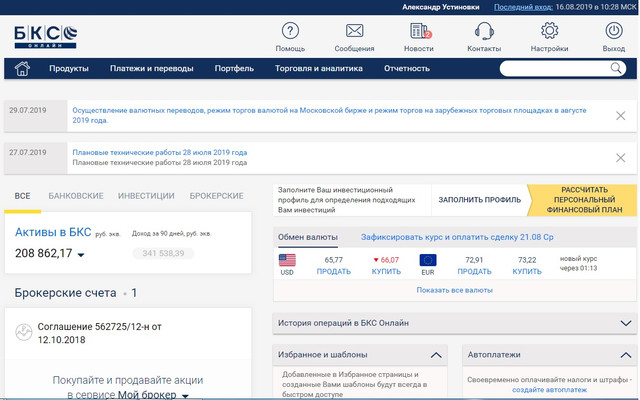The height and width of the screenshot is (400, 640).
Task: Collapse the Автоплатежи panel
Action: coord(626,355)
